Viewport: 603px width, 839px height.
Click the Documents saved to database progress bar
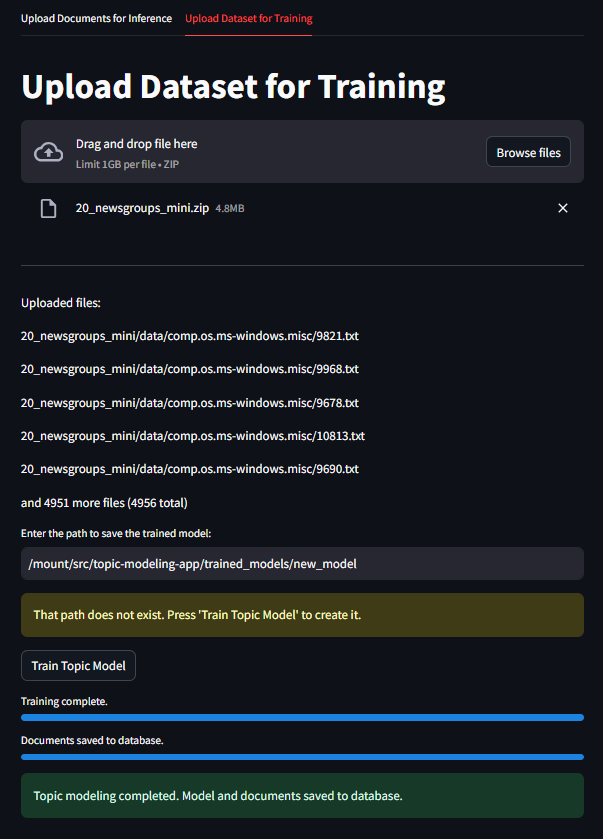[x=302, y=757]
